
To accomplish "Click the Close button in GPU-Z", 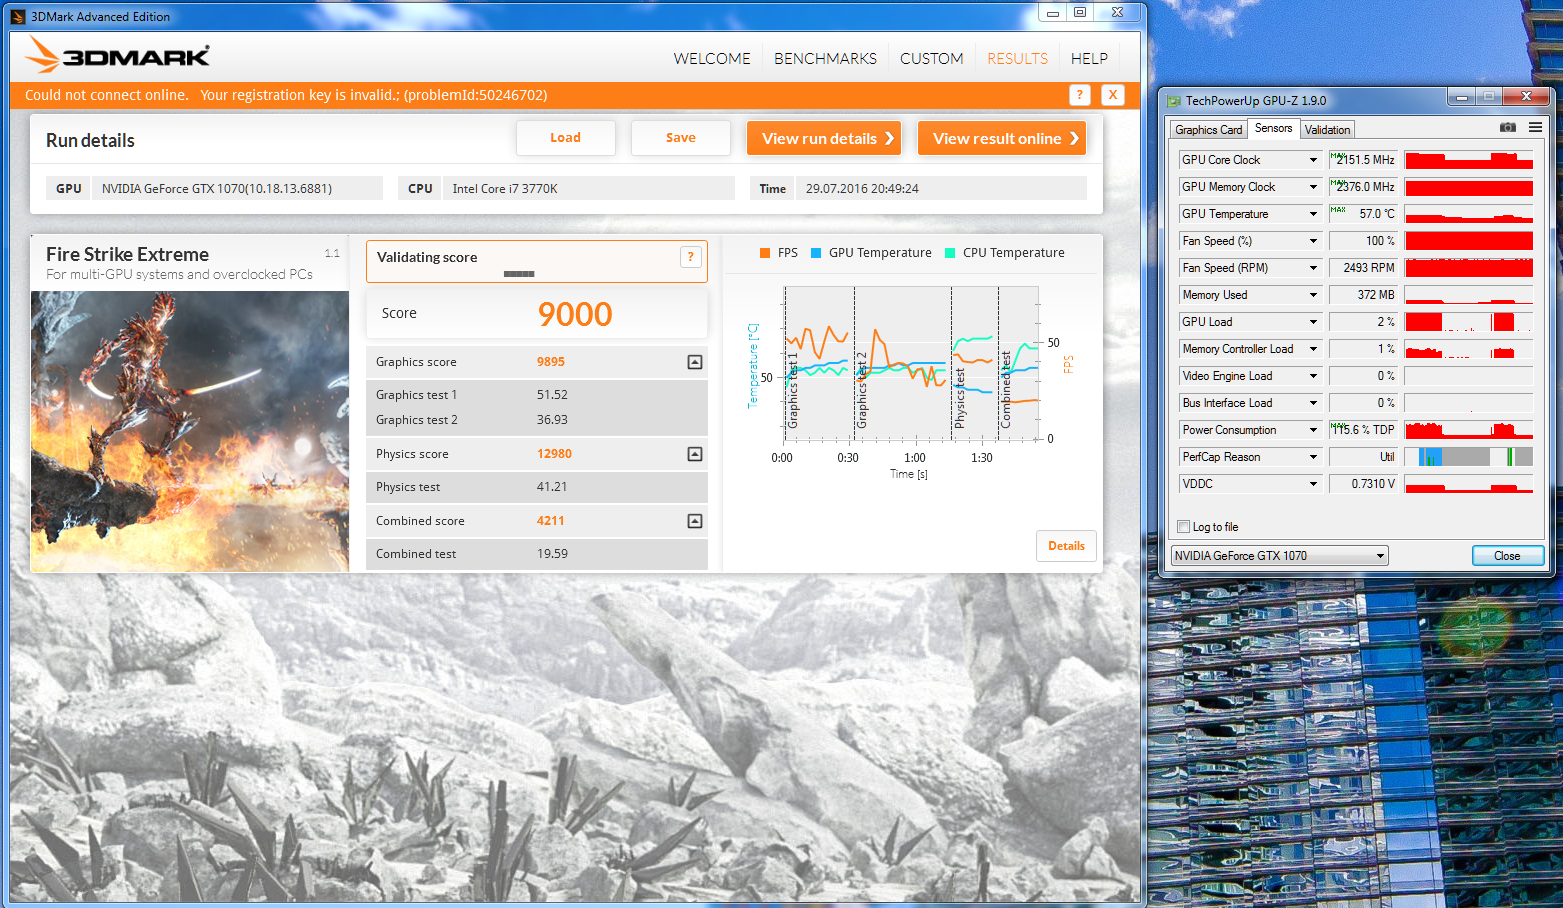I will click(1507, 556).
